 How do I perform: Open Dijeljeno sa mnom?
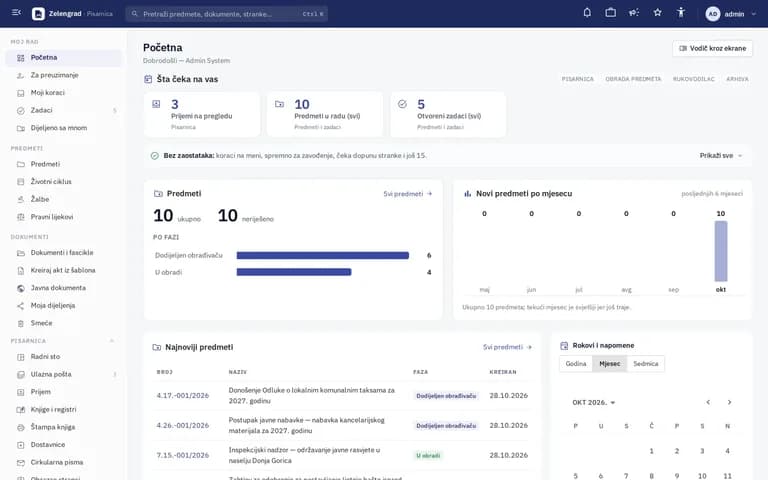pyautogui.click(x=64, y=128)
